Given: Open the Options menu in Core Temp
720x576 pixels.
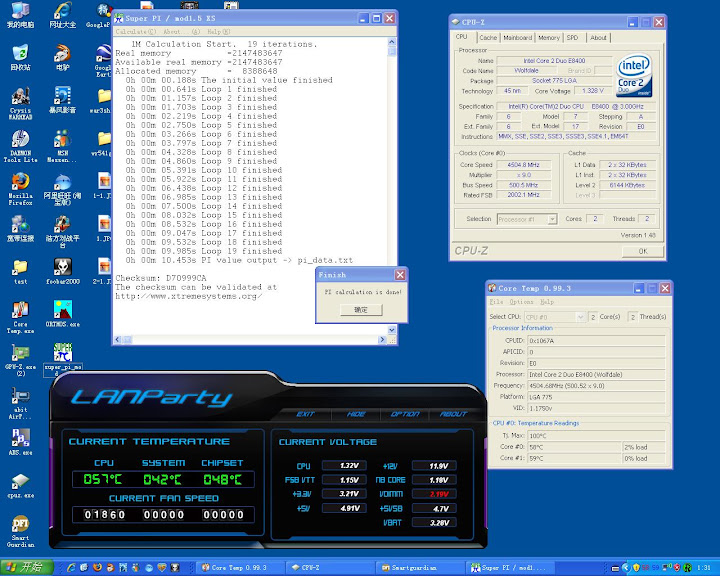Looking at the screenshot, I should pyautogui.click(x=521, y=301).
